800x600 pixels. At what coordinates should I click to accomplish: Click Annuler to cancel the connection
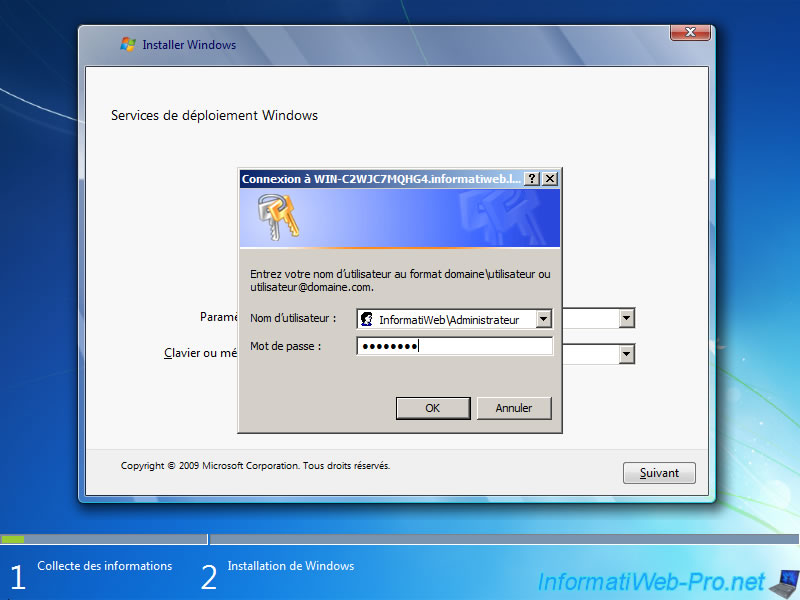coord(514,408)
